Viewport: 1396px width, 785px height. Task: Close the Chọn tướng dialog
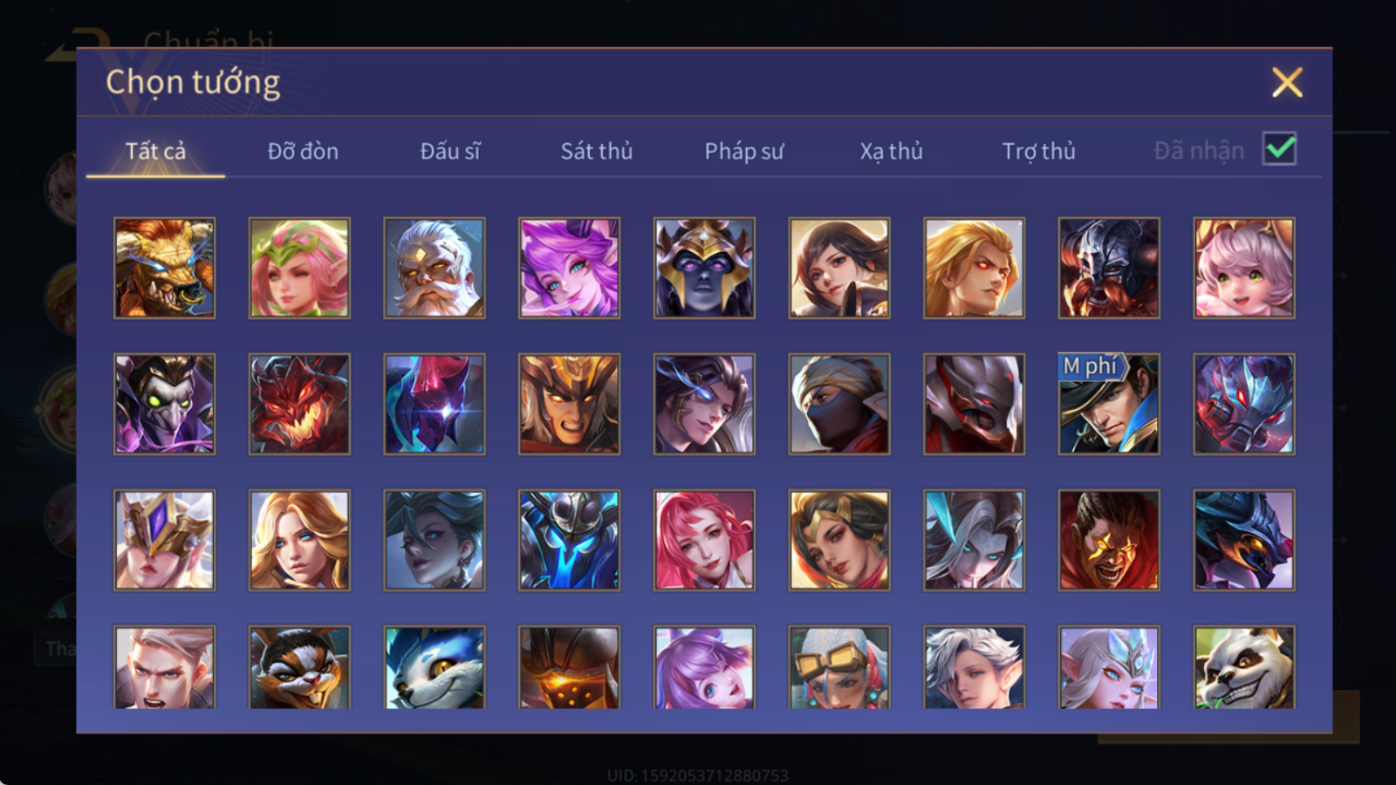tap(1287, 82)
